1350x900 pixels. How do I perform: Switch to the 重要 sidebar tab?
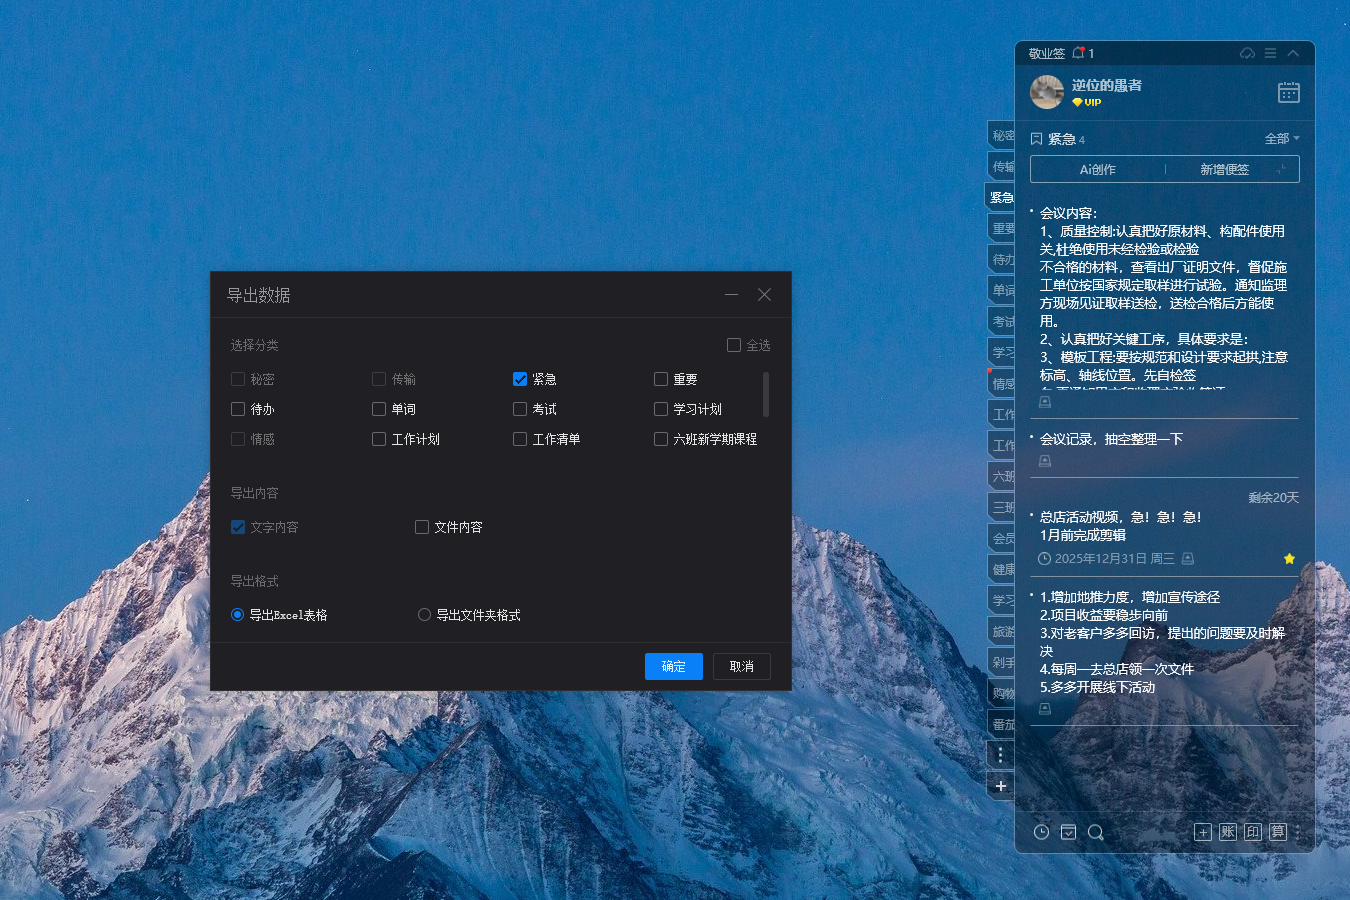pos(1000,227)
